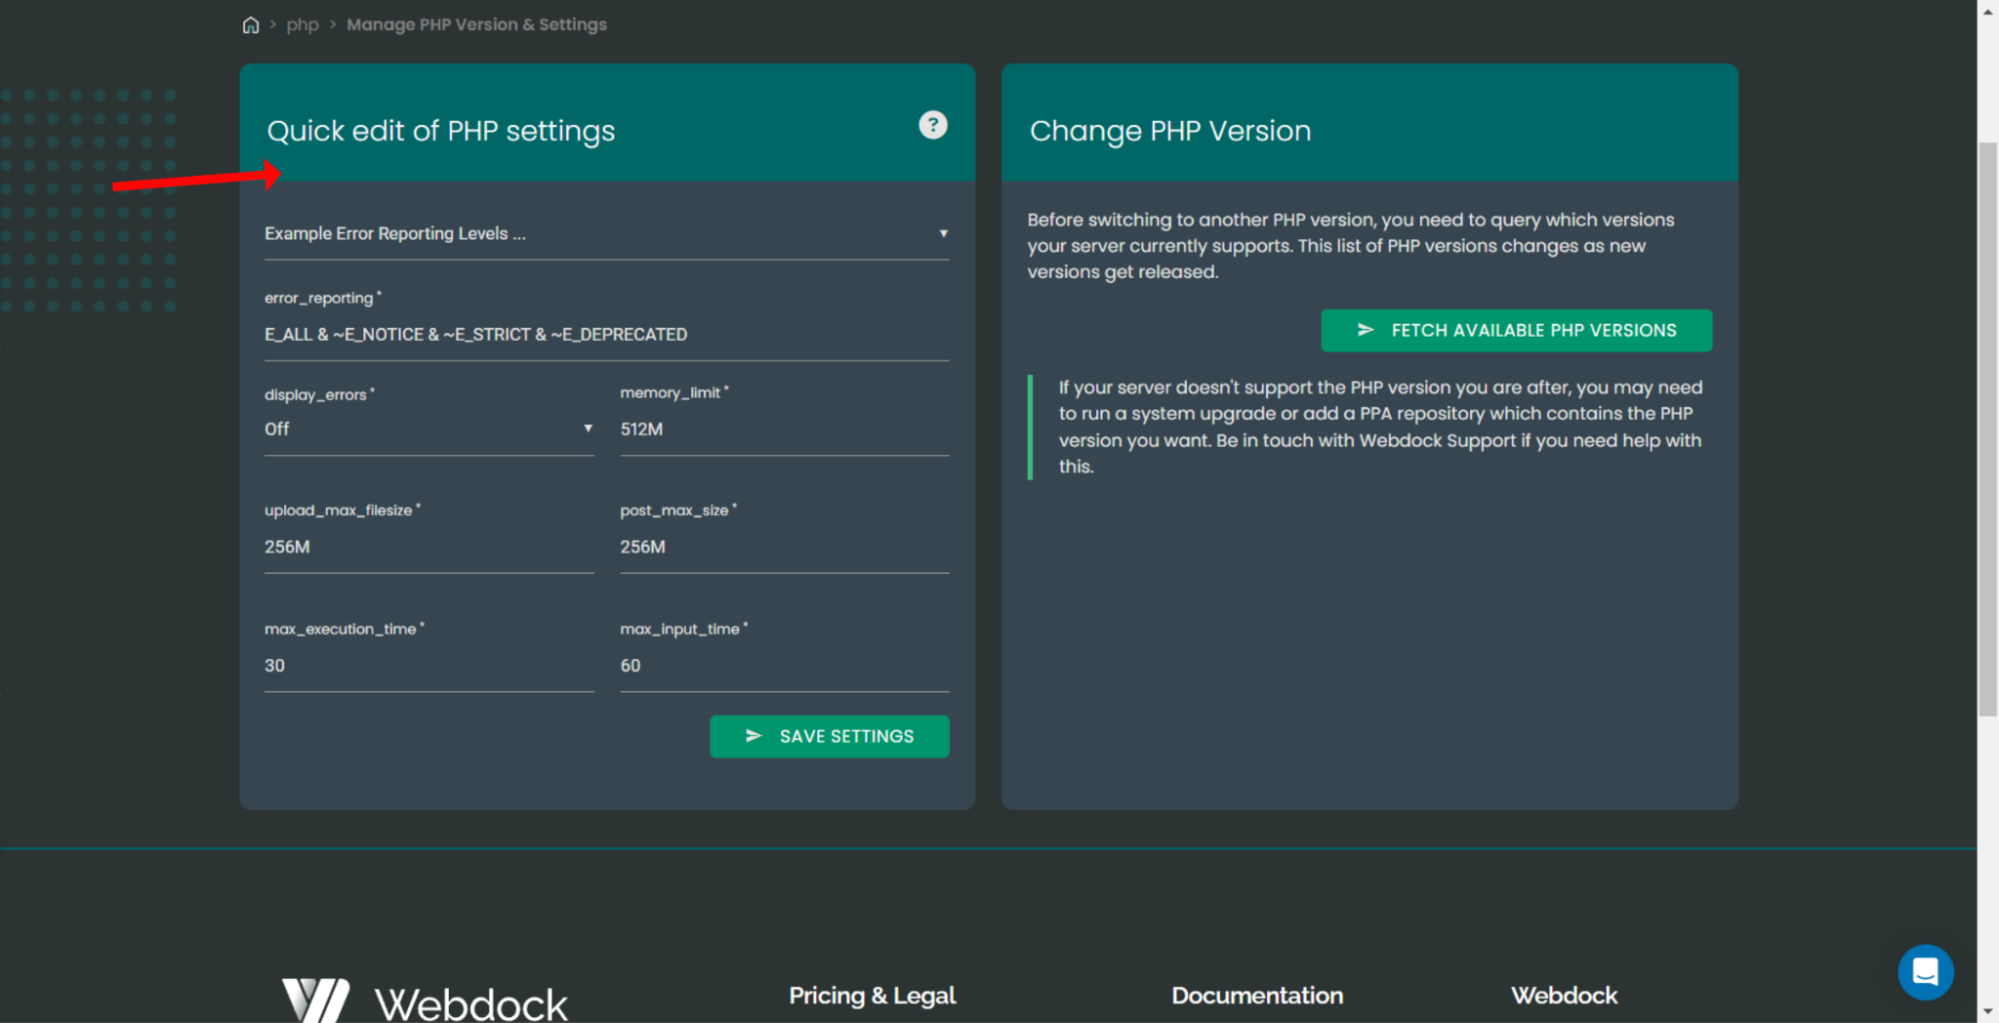Image resolution: width=1999 pixels, height=1023 pixels.
Task: Click the Quick edit of PHP settings heading
Action: click(x=441, y=131)
